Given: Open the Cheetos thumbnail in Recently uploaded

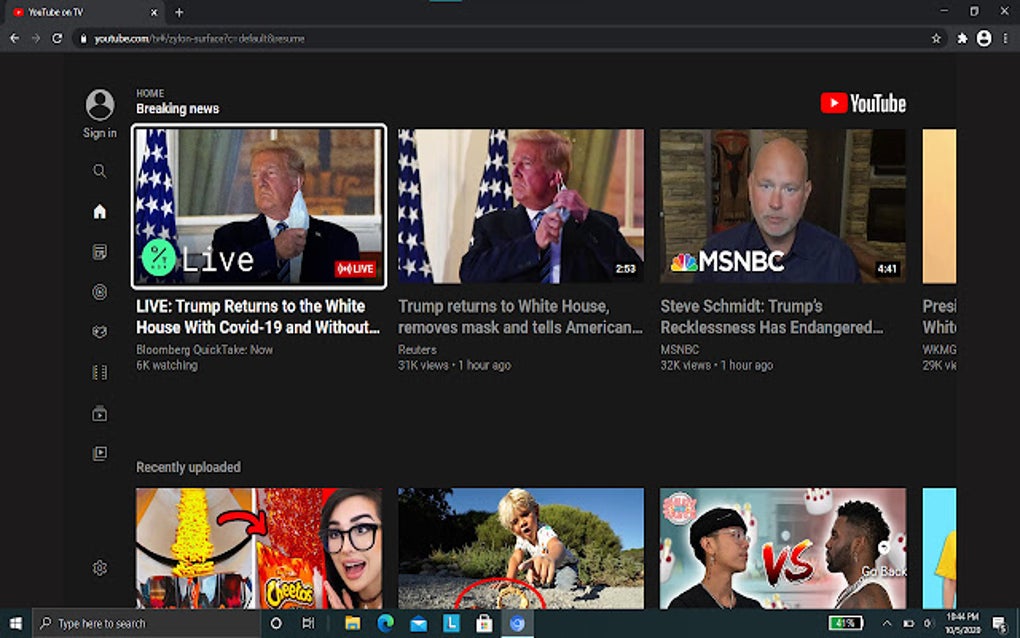Looking at the screenshot, I should 259,548.
